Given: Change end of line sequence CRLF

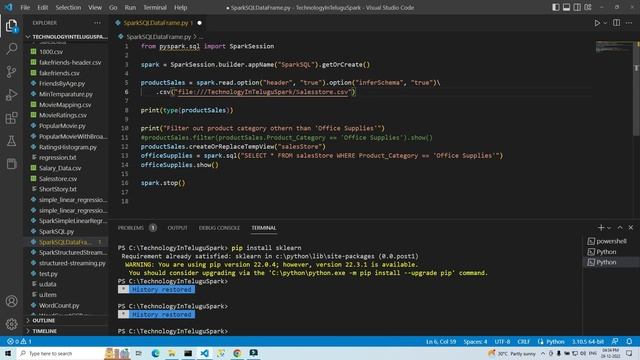Looking at the screenshot, I should [523, 342].
